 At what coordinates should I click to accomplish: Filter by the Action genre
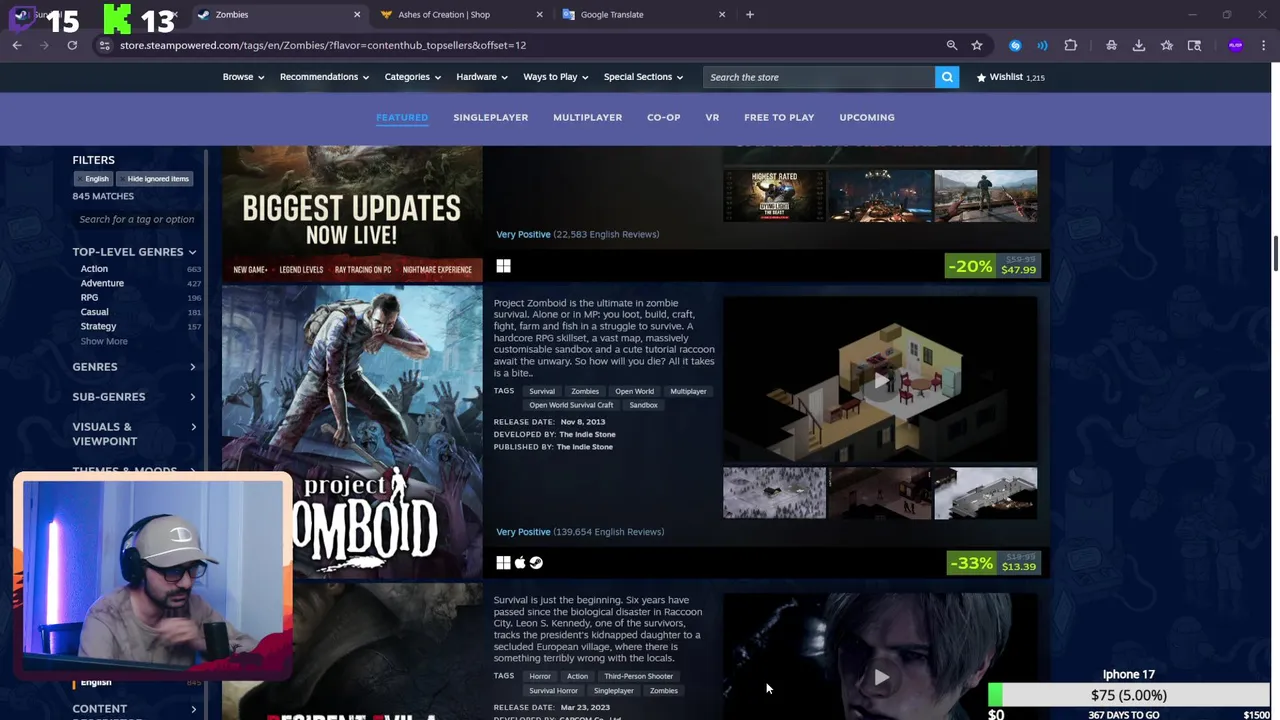[x=94, y=269]
